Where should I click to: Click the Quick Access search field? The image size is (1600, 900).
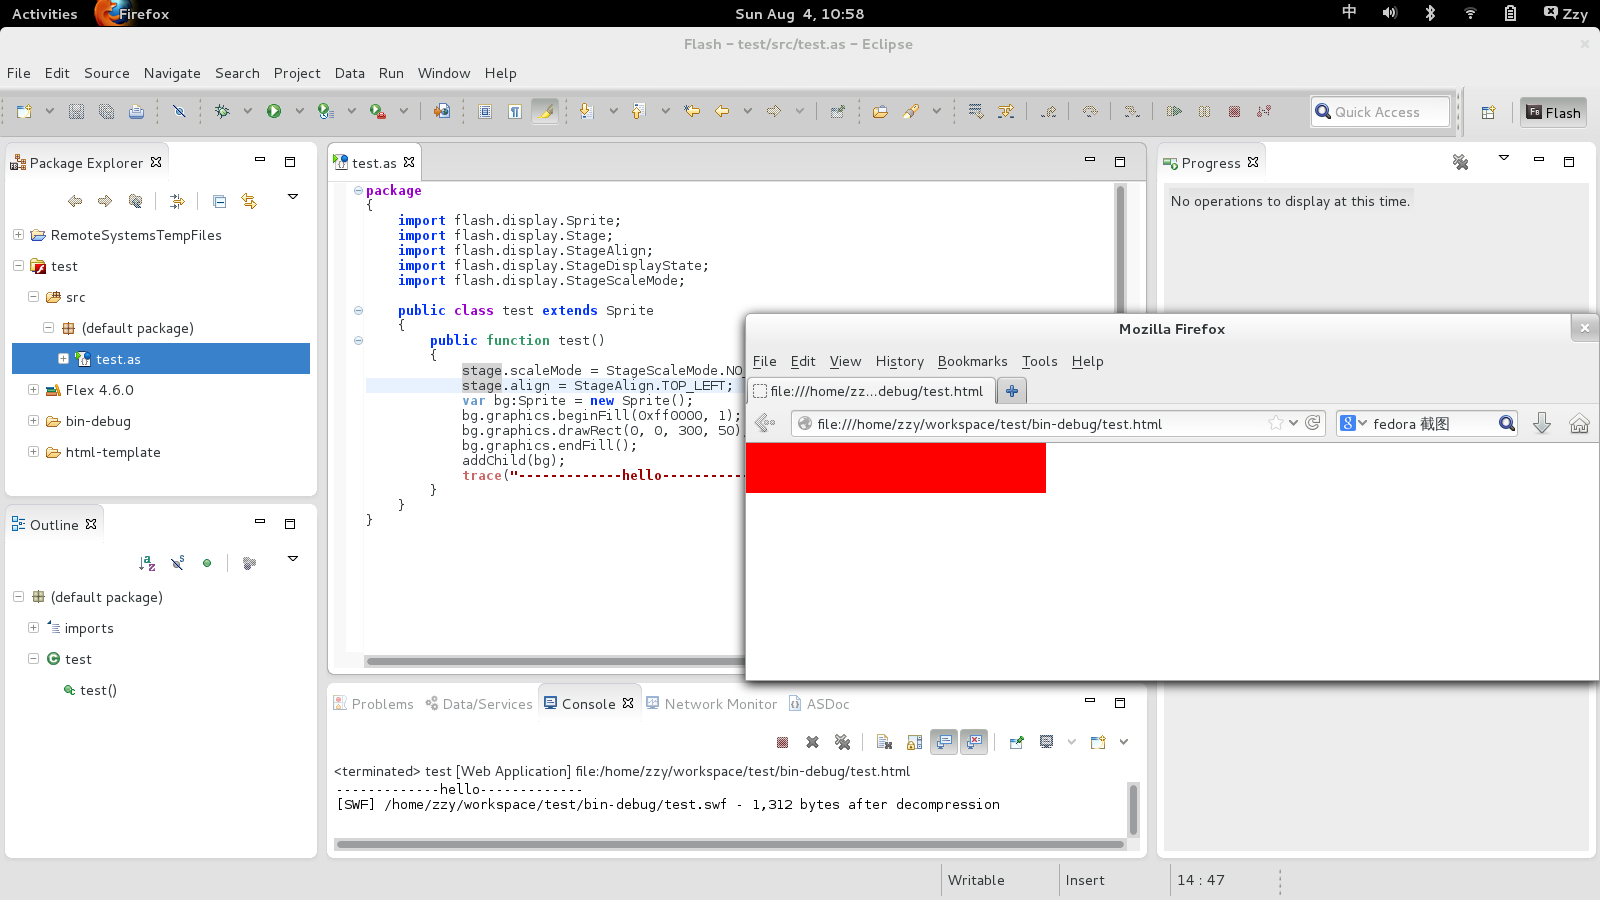pos(1380,112)
